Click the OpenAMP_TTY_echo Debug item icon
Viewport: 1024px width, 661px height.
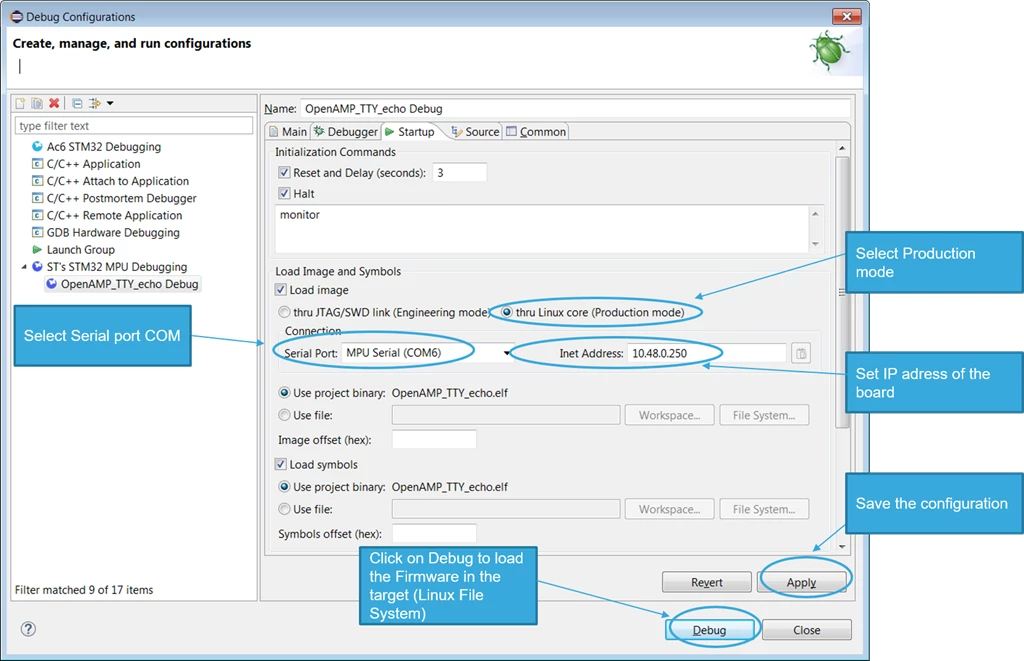[x=52, y=283]
